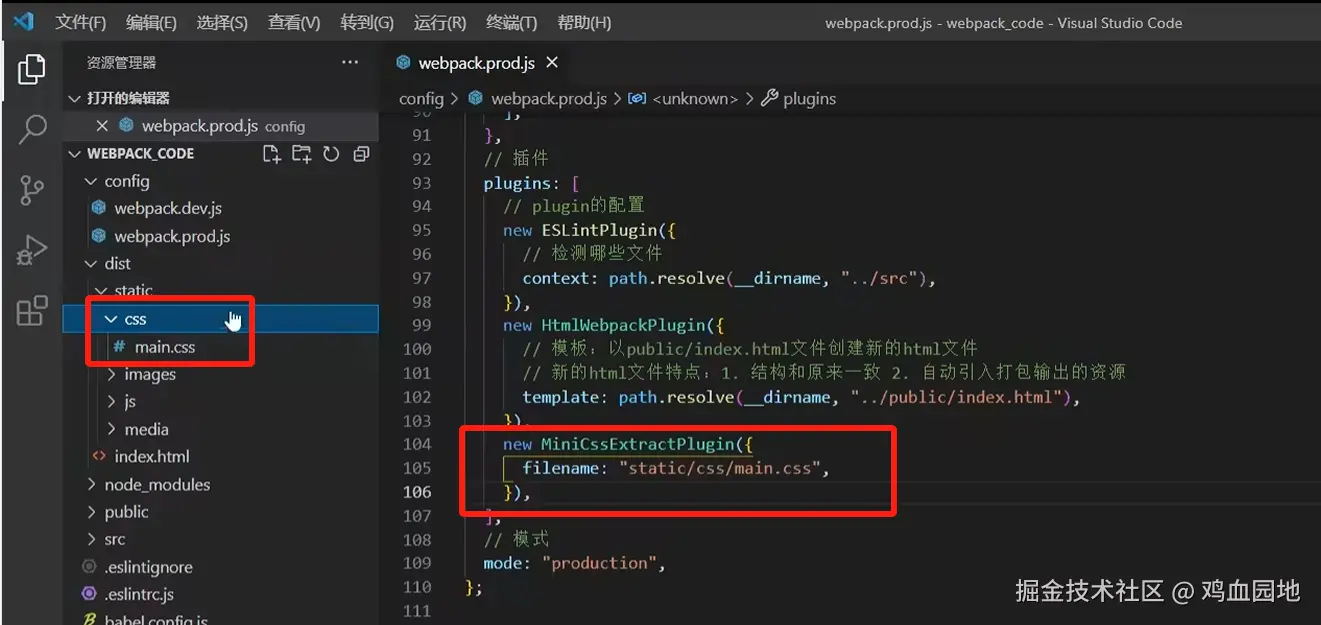Collapse all folders in explorer
The height and width of the screenshot is (625, 1321).
[x=361, y=153]
